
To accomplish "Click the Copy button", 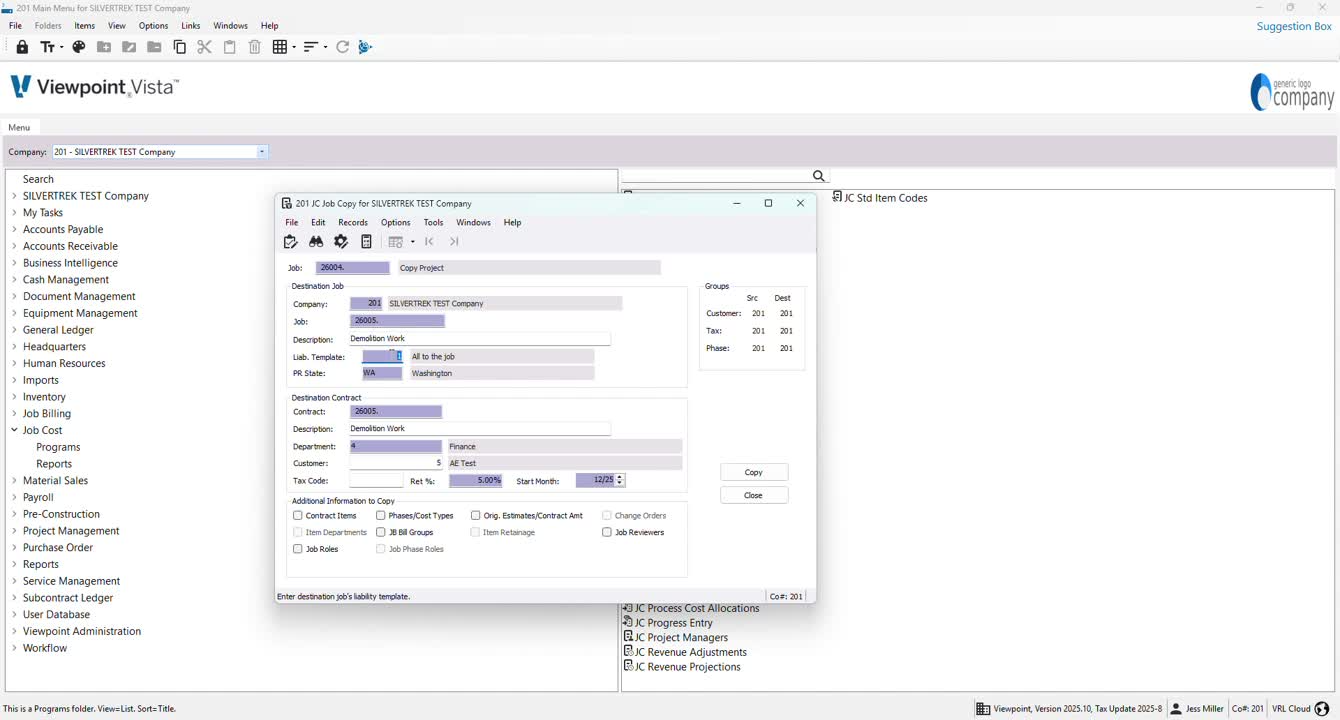I will [x=754, y=472].
